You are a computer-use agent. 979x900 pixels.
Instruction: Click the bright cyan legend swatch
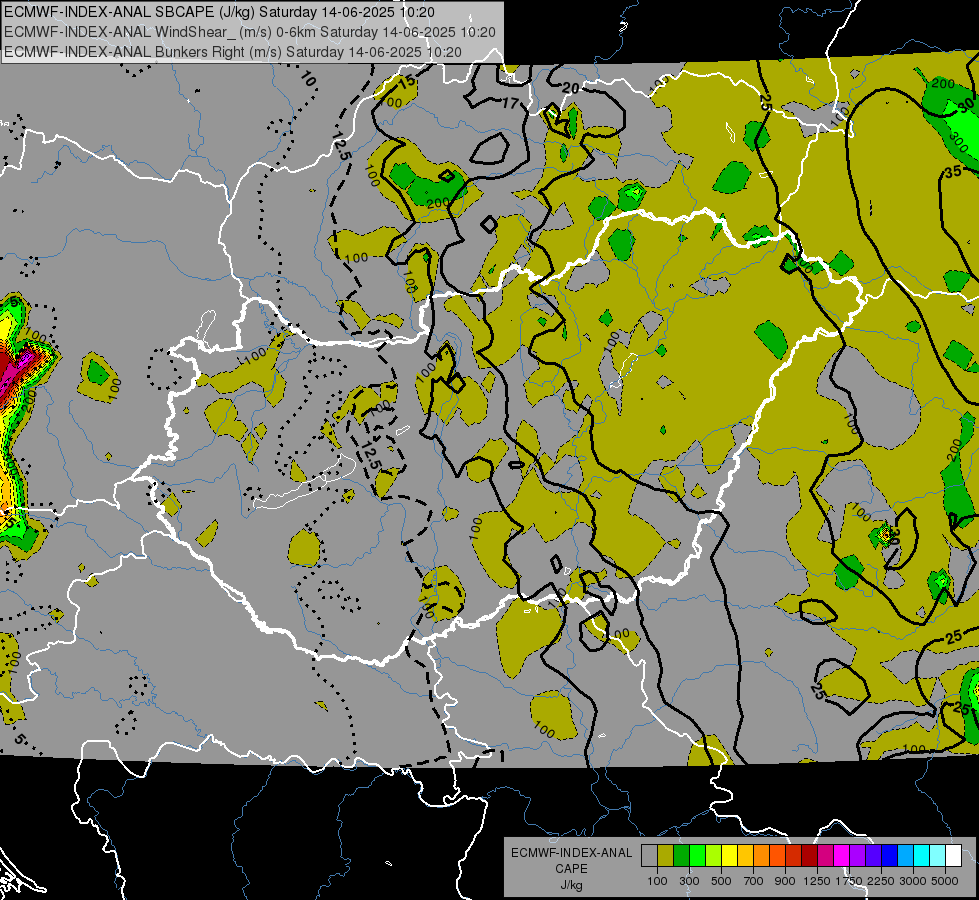[922, 856]
